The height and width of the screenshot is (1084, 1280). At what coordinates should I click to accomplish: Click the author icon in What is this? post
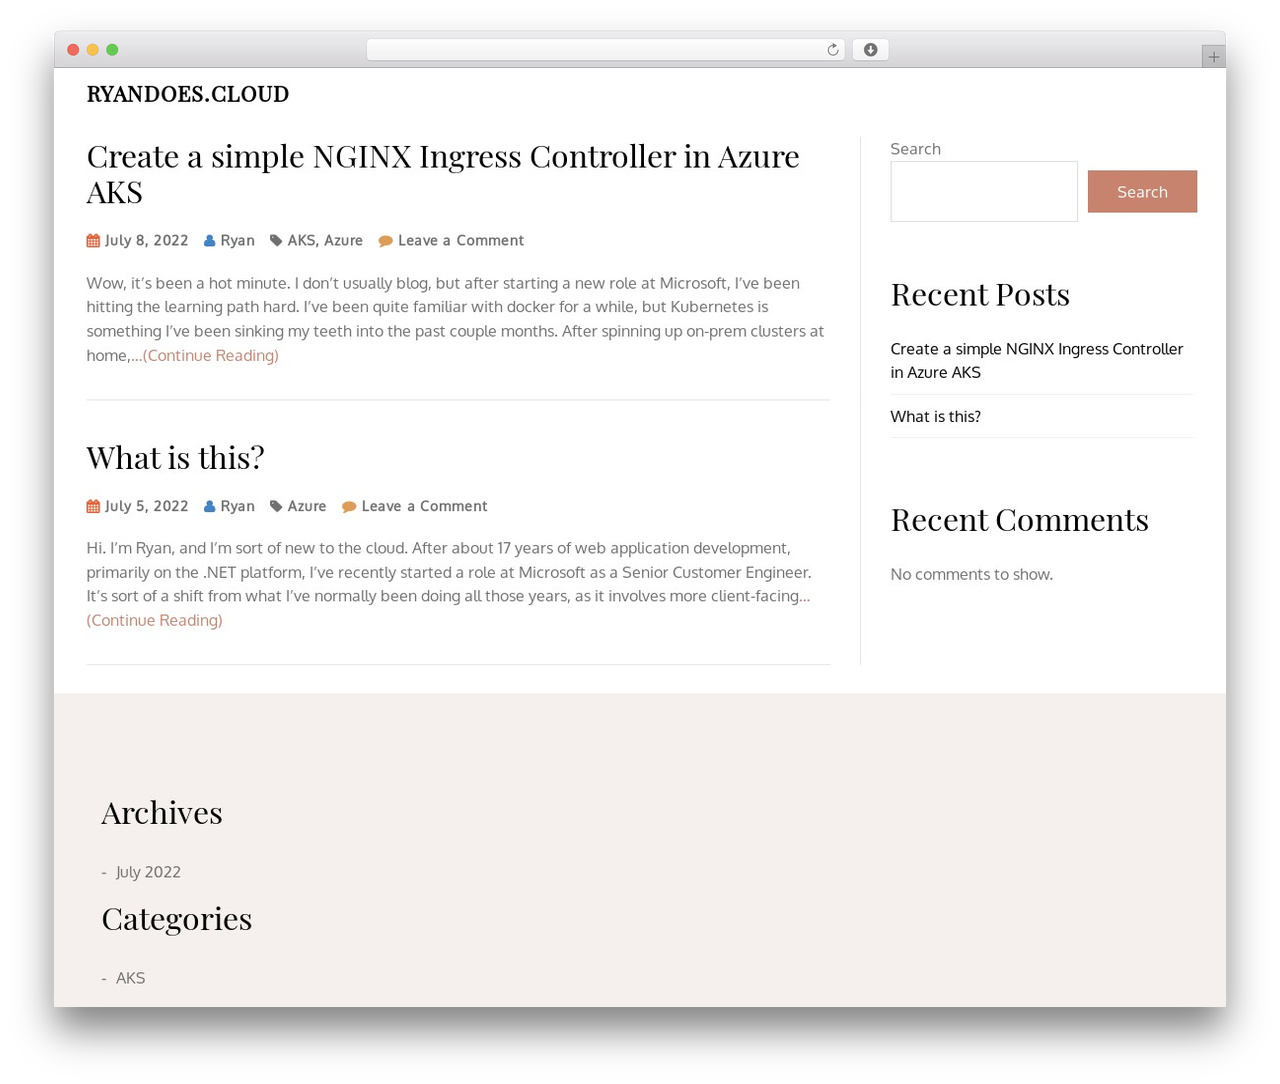[210, 506]
